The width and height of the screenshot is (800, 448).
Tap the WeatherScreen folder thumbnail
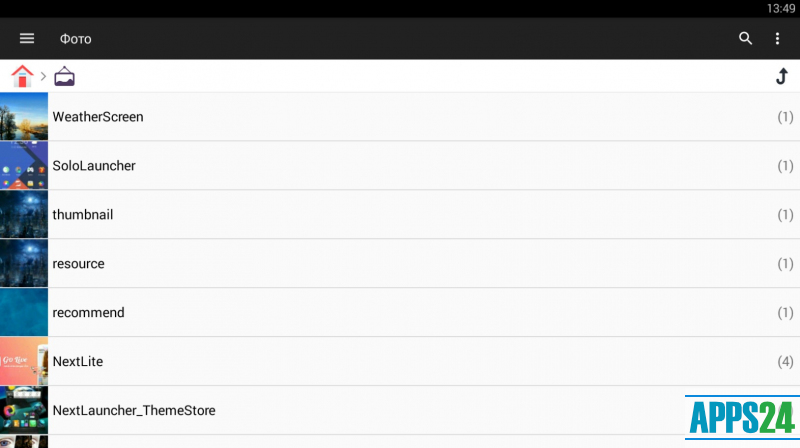24,117
